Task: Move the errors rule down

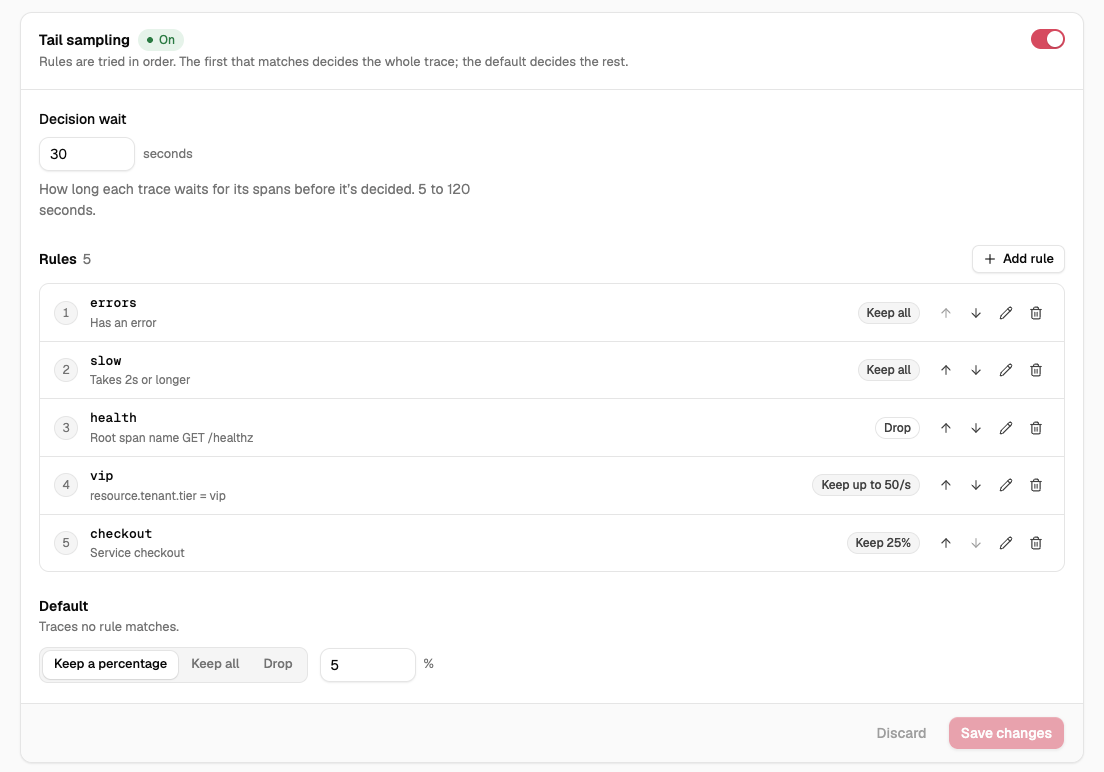Action: point(976,313)
